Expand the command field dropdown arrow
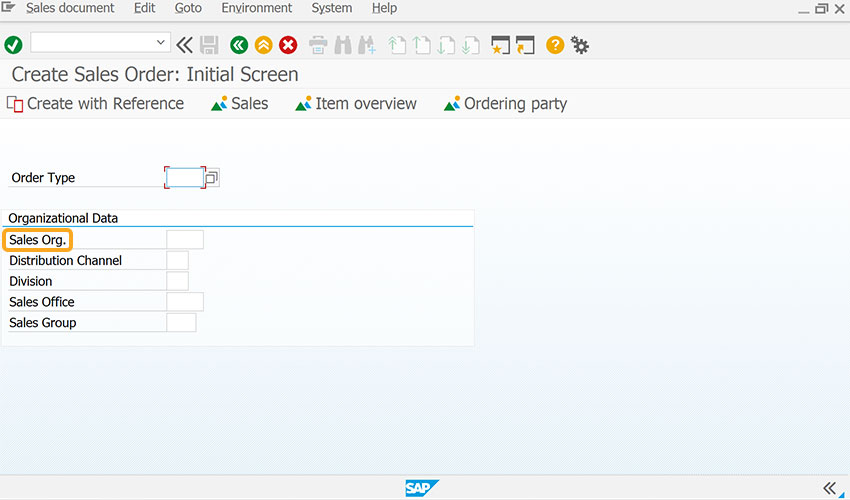The image size is (850, 500). 160,42
